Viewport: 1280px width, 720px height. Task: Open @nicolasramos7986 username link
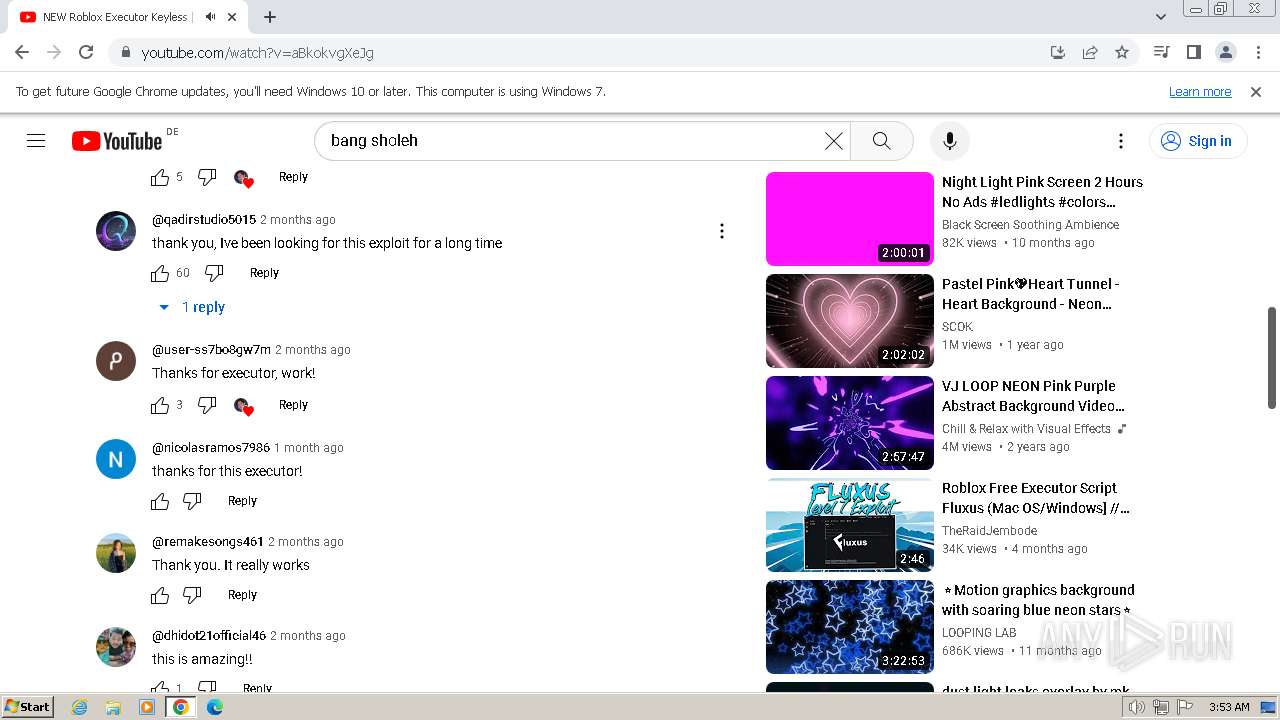coord(211,447)
